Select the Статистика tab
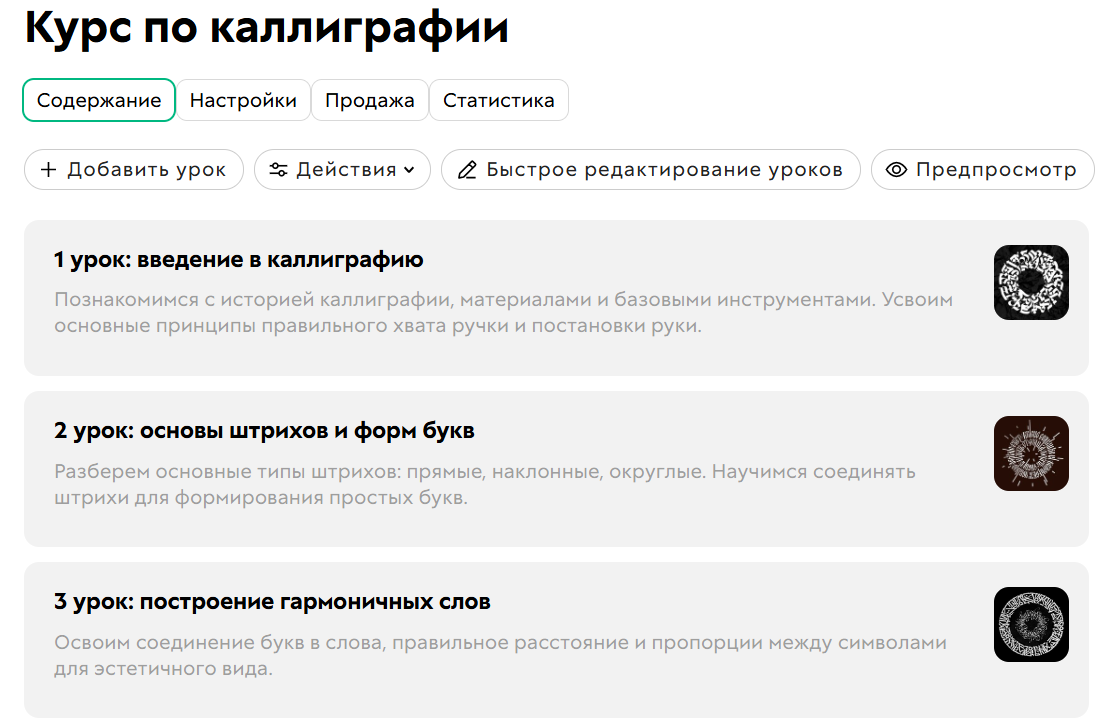Image resolution: width=1114 pixels, height=727 pixels. pyautogui.click(x=498, y=99)
